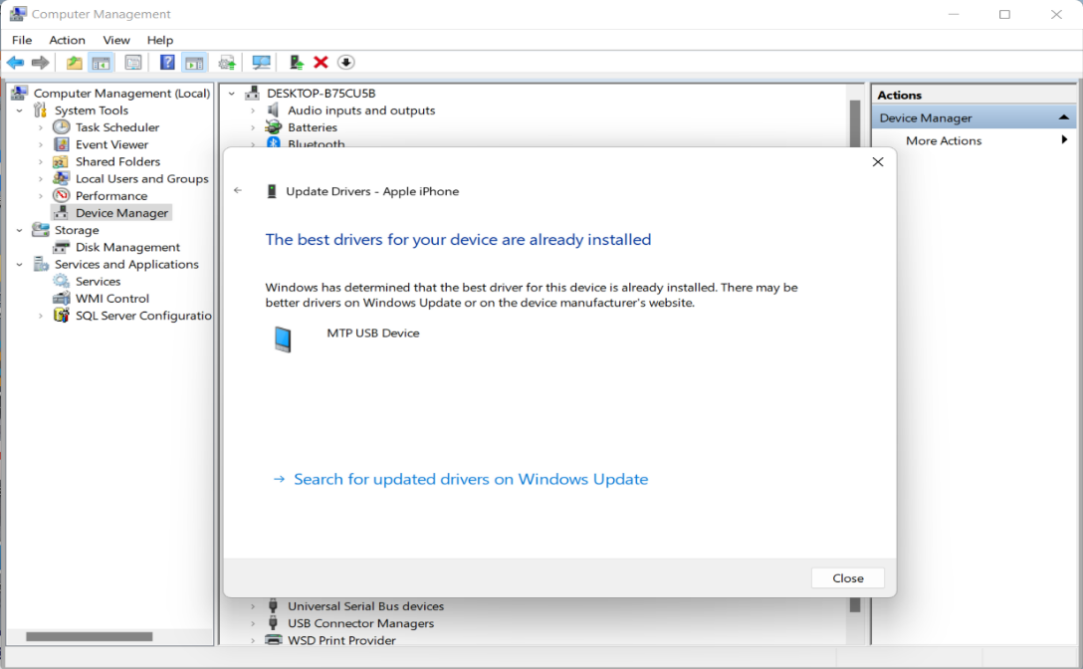Image resolution: width=1083 pixels, height=669 pixels.
Task: Click Scan for hardware changes monitor icon
Action: [261, 63]
